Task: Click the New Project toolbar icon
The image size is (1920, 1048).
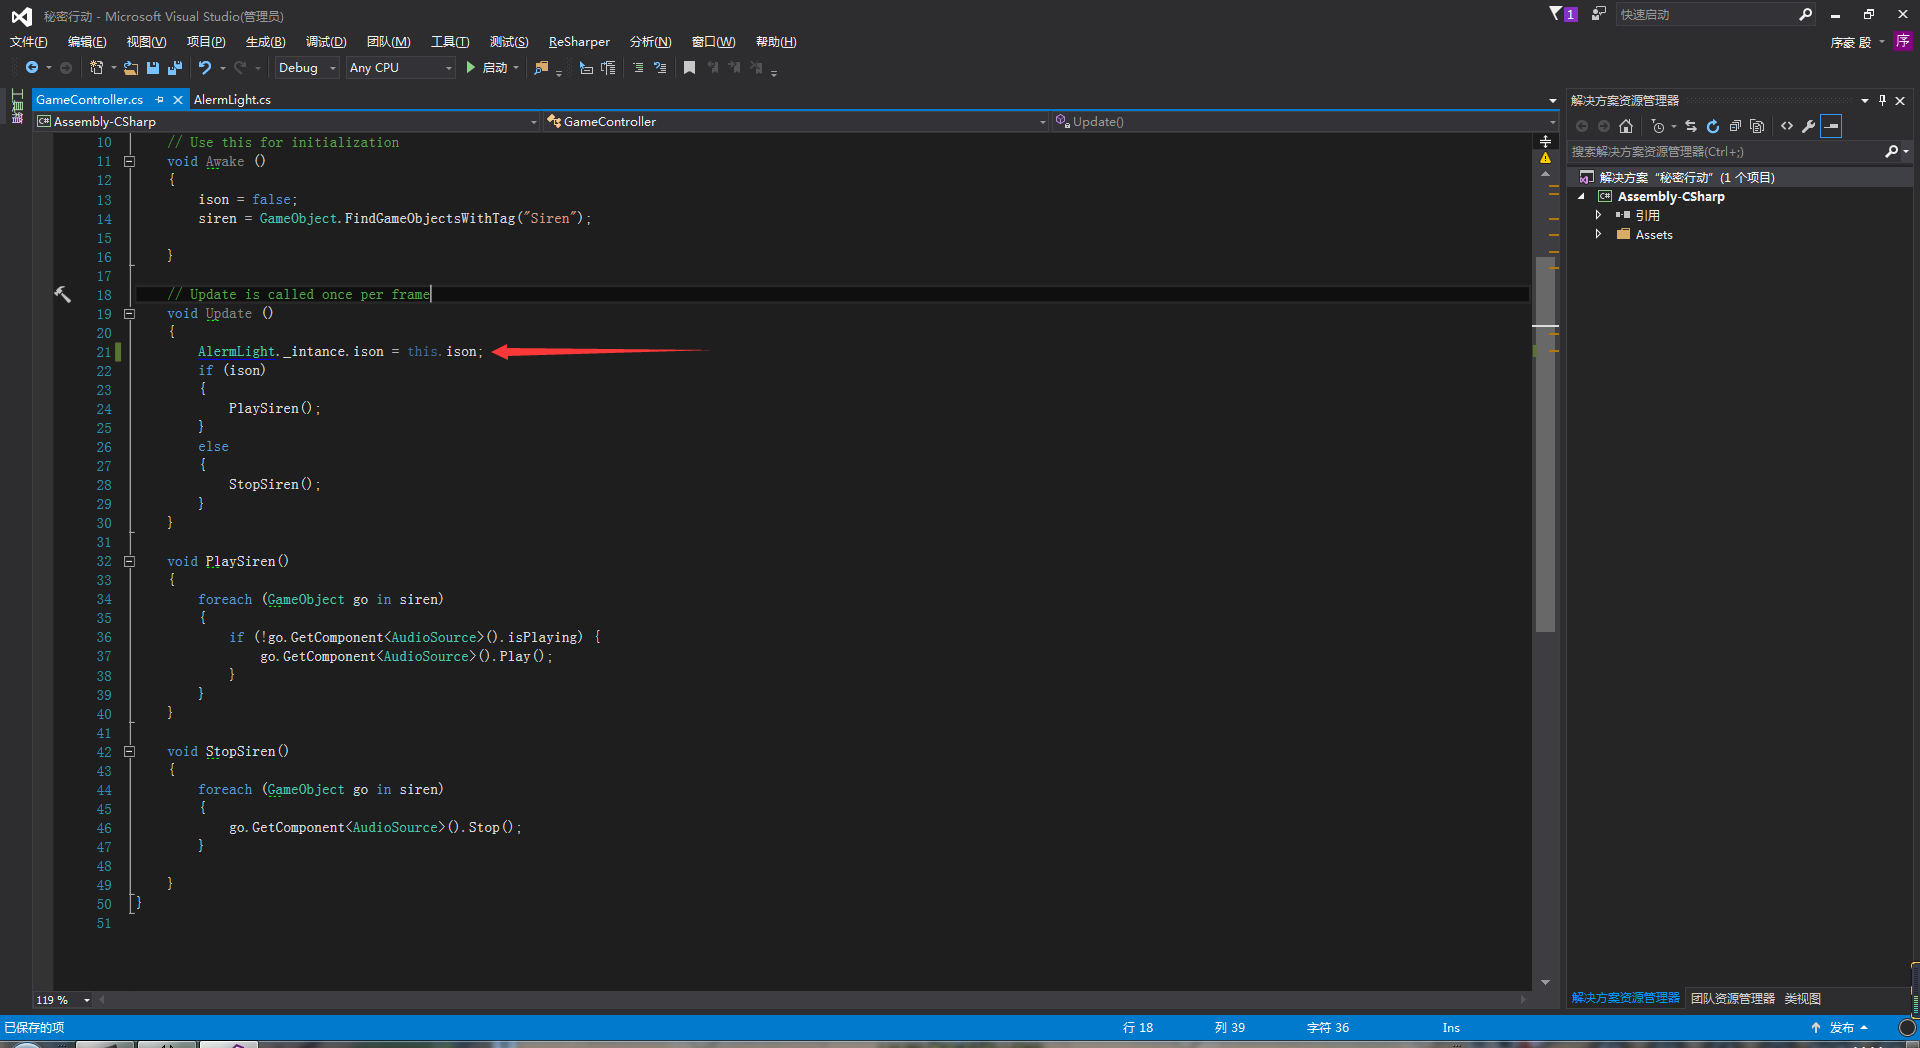Action: click(96, 68)
